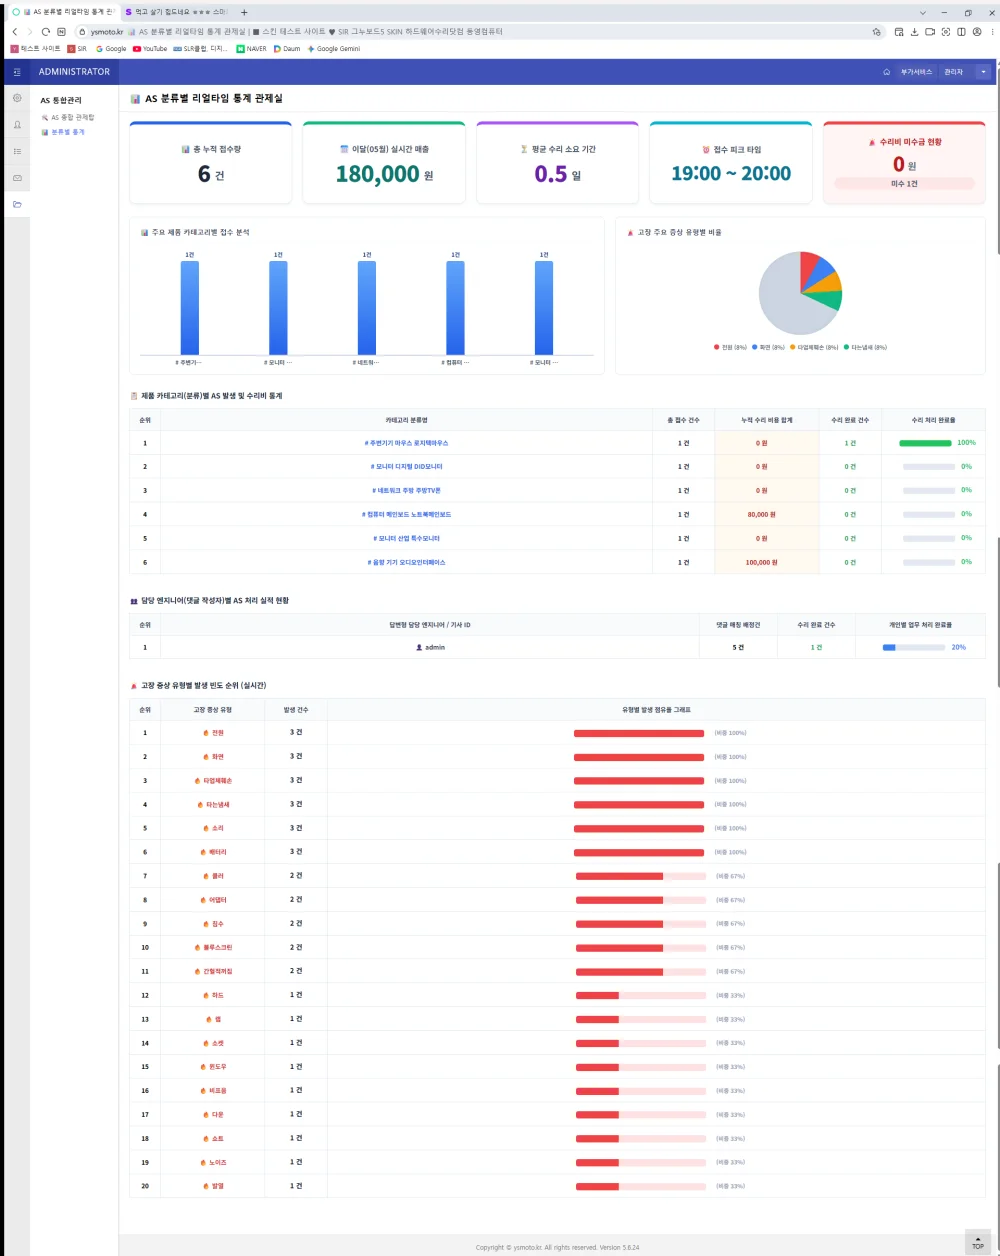Open the AS 종합 관제탑 menu item
Image resolution: width=1000 pixels, height=1256 pixels.
(68, 117)
